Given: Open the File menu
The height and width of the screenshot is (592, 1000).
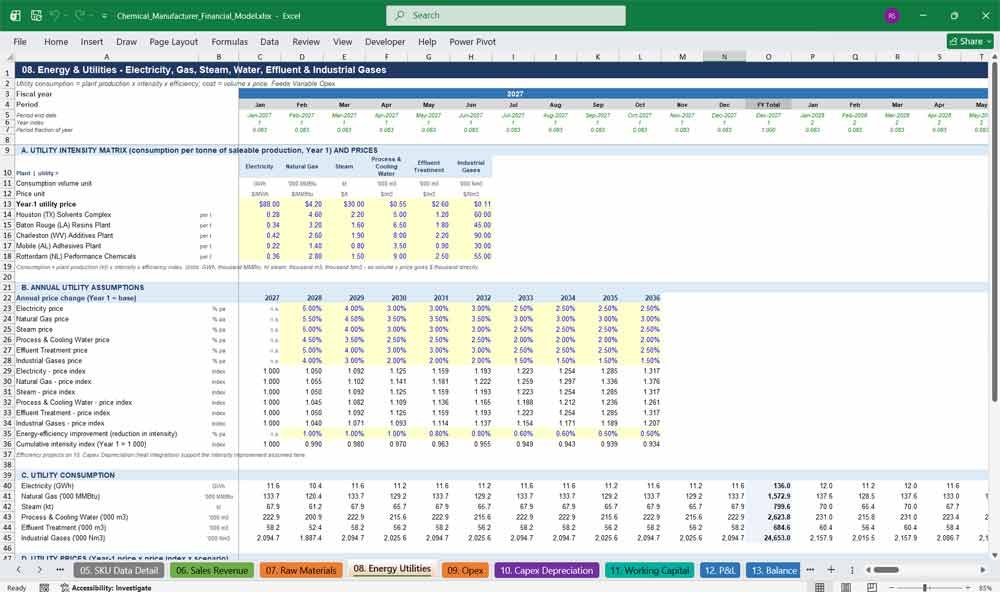Looking at the screenshot, I should 20,41.
